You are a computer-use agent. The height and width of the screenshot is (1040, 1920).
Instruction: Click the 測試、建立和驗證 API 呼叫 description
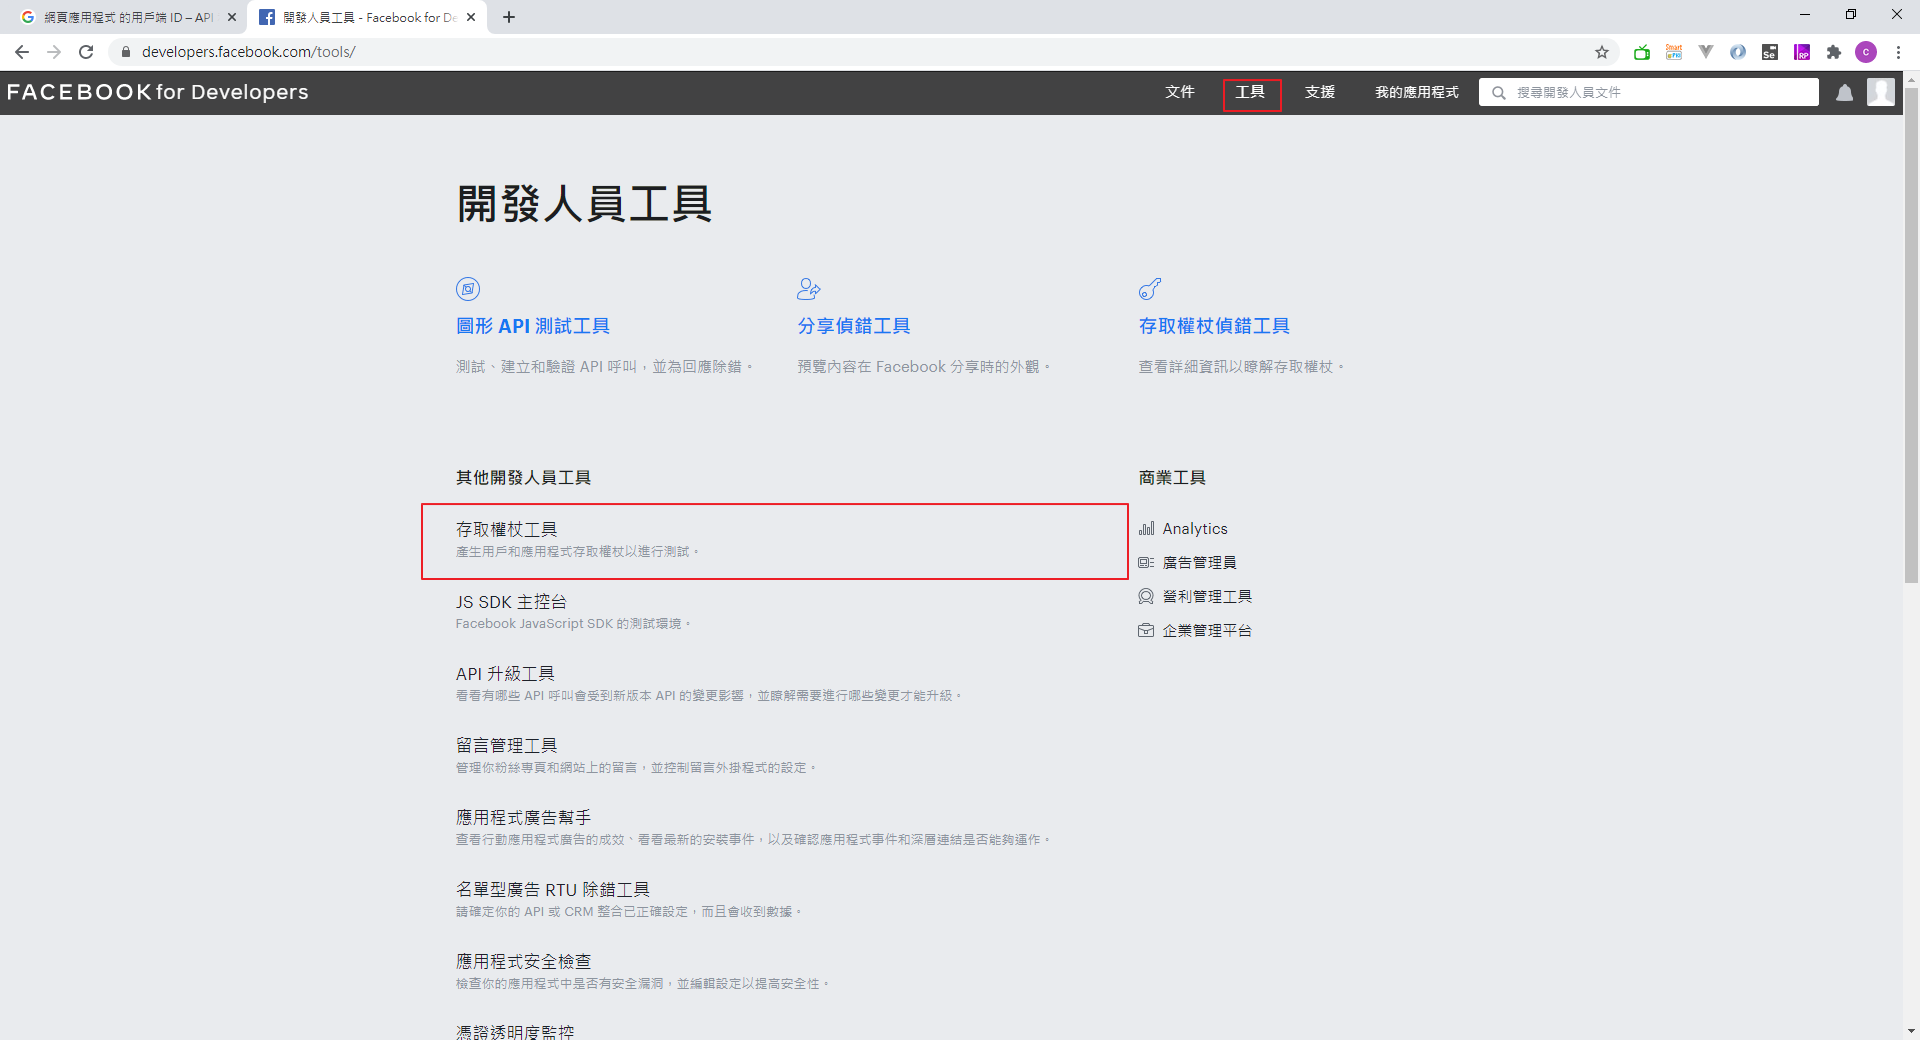(x=604, y=367)
